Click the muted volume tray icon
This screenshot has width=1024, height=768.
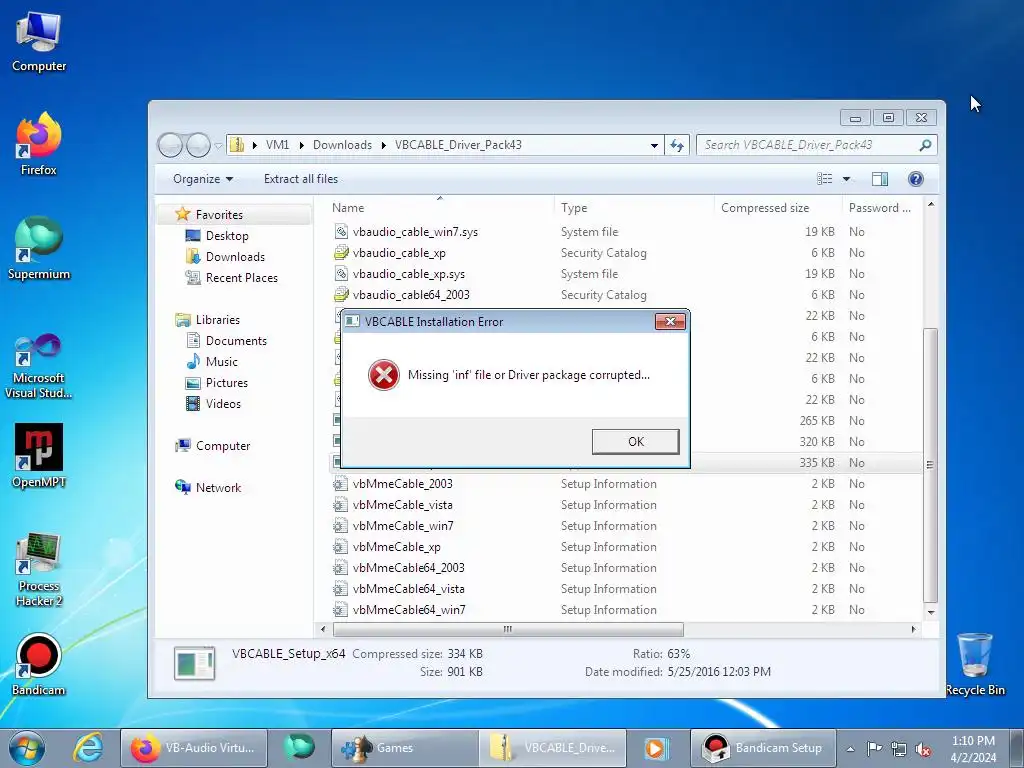[x=923, y=749]
